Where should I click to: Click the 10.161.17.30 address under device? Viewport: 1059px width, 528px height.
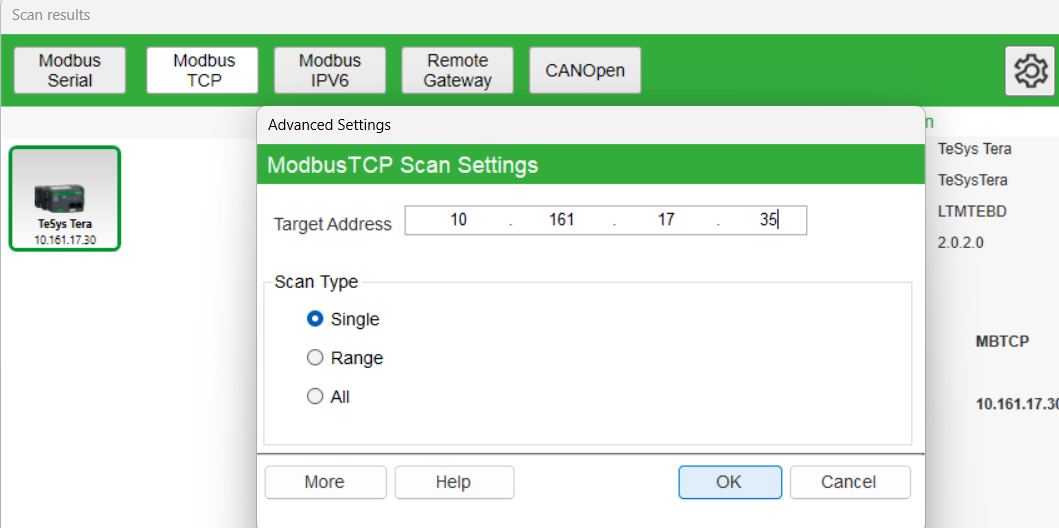point(65,239)
